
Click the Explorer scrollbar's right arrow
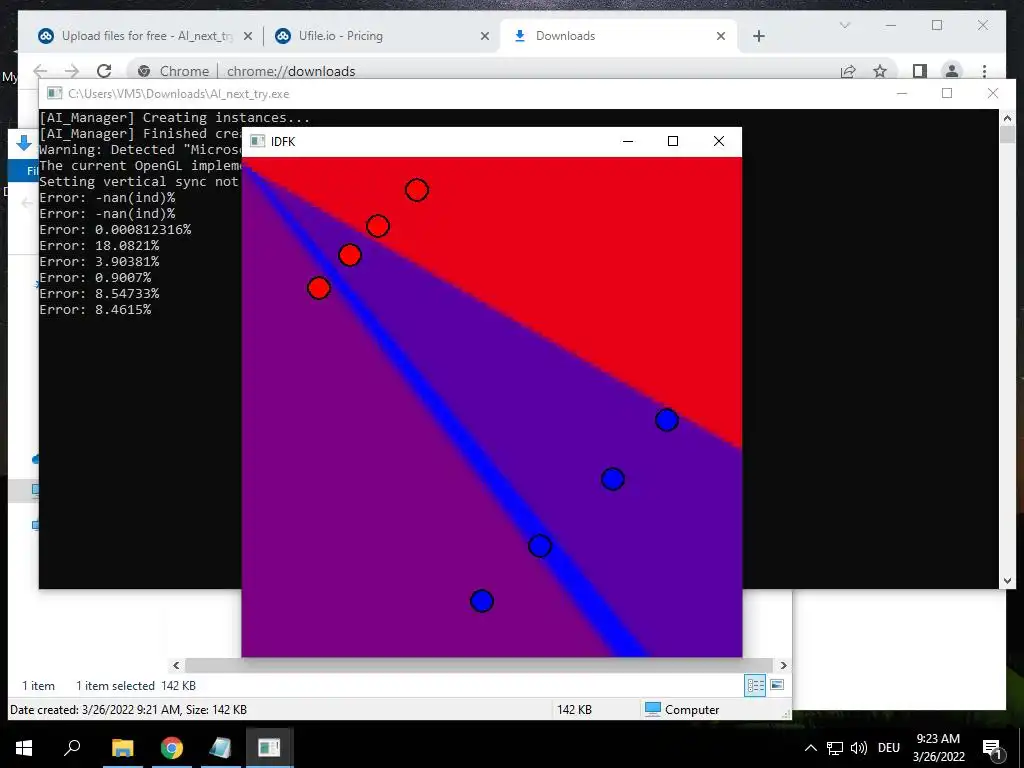783,665
